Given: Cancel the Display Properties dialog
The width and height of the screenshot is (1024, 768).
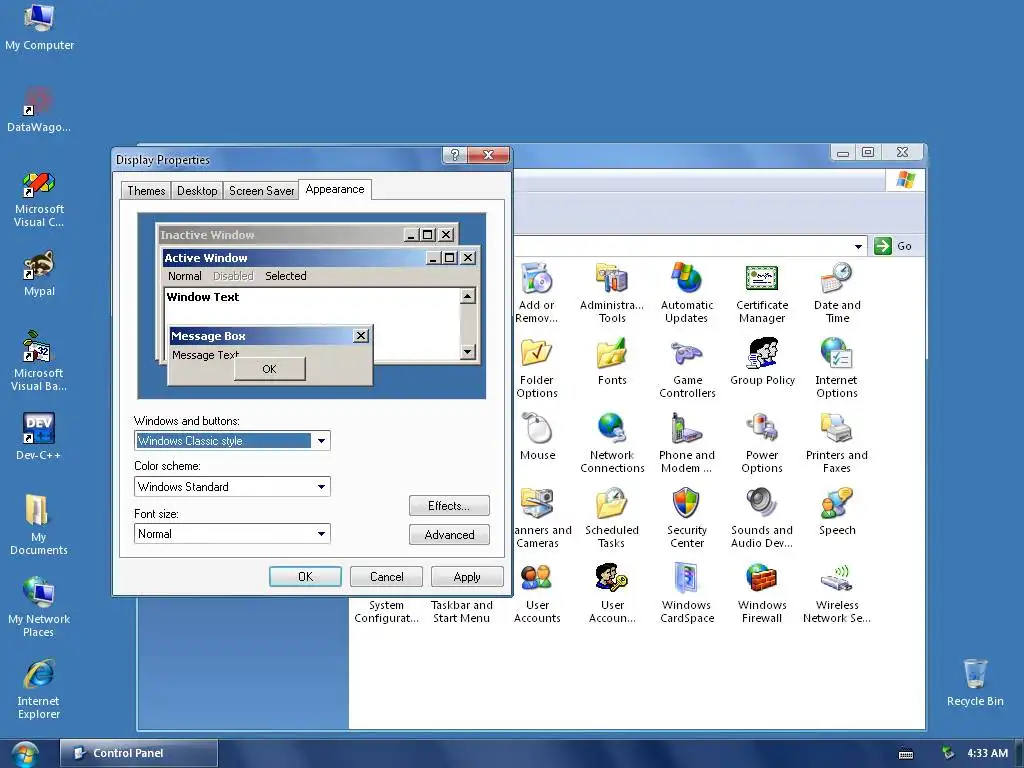Looking at the screenshot, I should [387, 577].
